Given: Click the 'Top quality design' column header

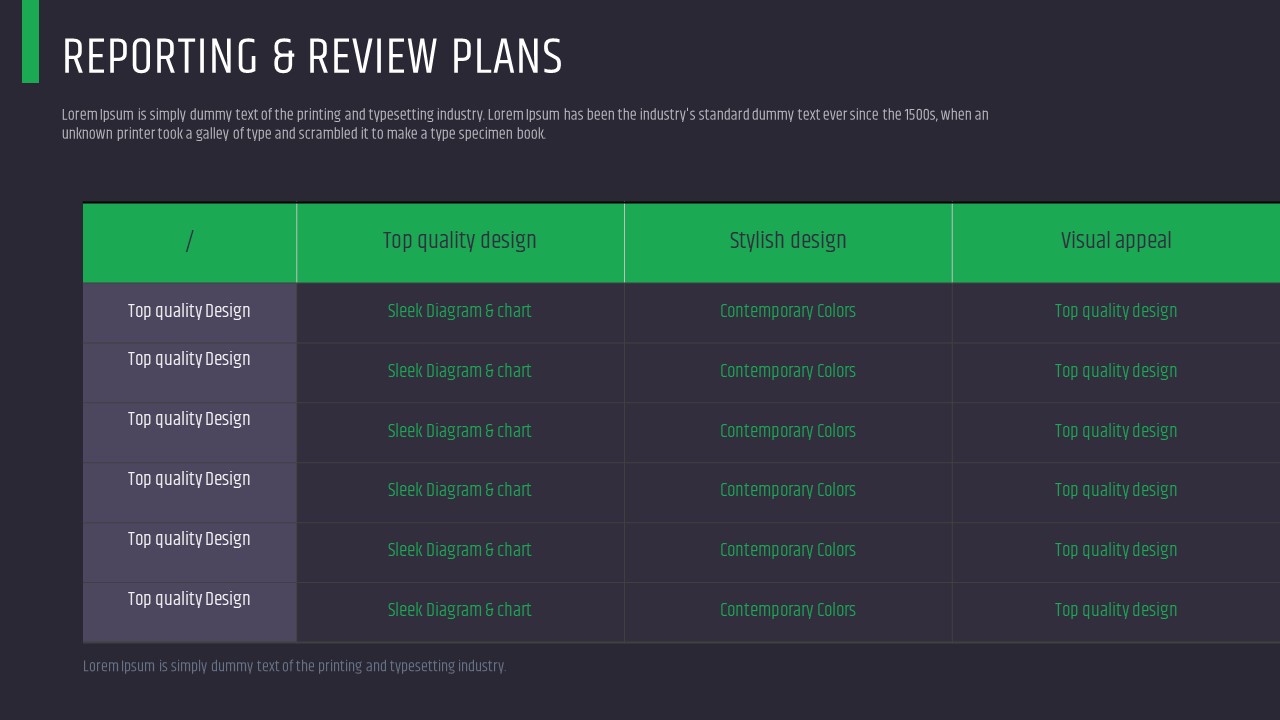Looking at the screenshot, I should pos(459,241).
